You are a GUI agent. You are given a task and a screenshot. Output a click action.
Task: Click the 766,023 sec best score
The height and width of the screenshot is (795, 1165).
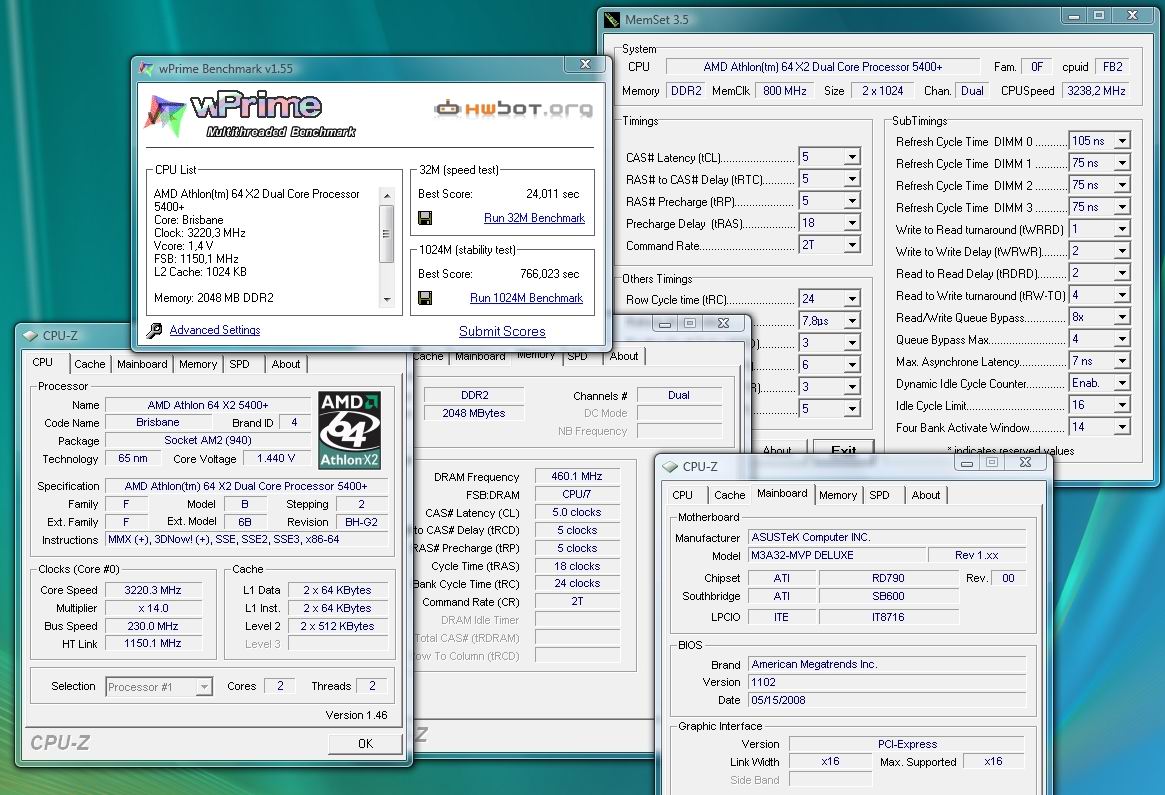[x=549, y=274]
